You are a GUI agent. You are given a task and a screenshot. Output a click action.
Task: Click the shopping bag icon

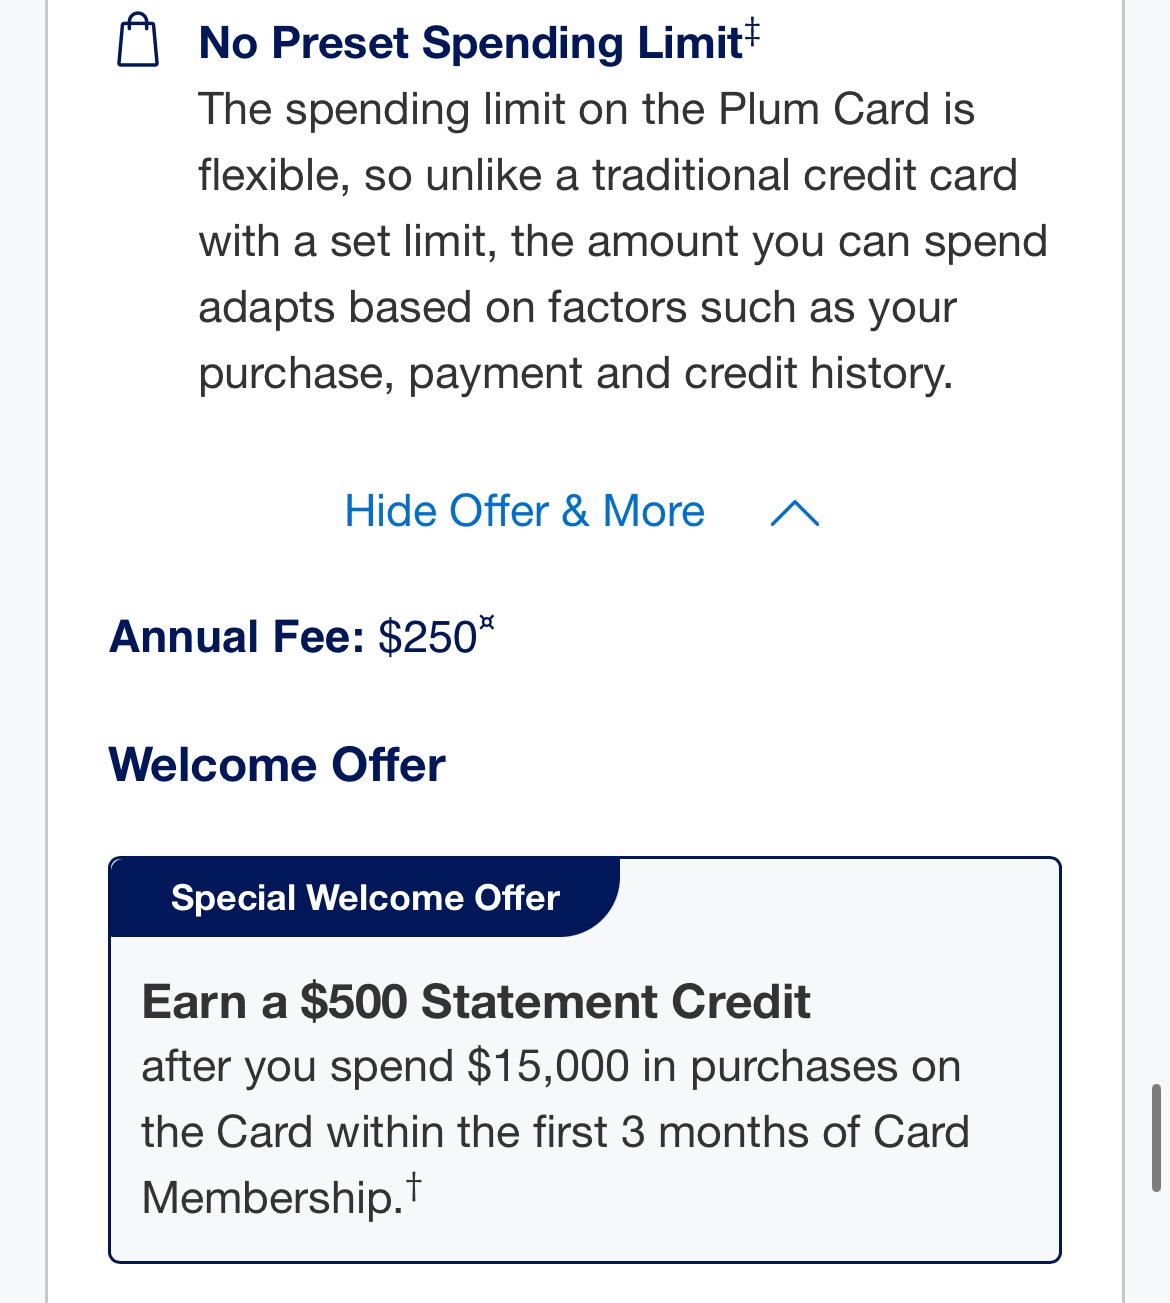138,41
